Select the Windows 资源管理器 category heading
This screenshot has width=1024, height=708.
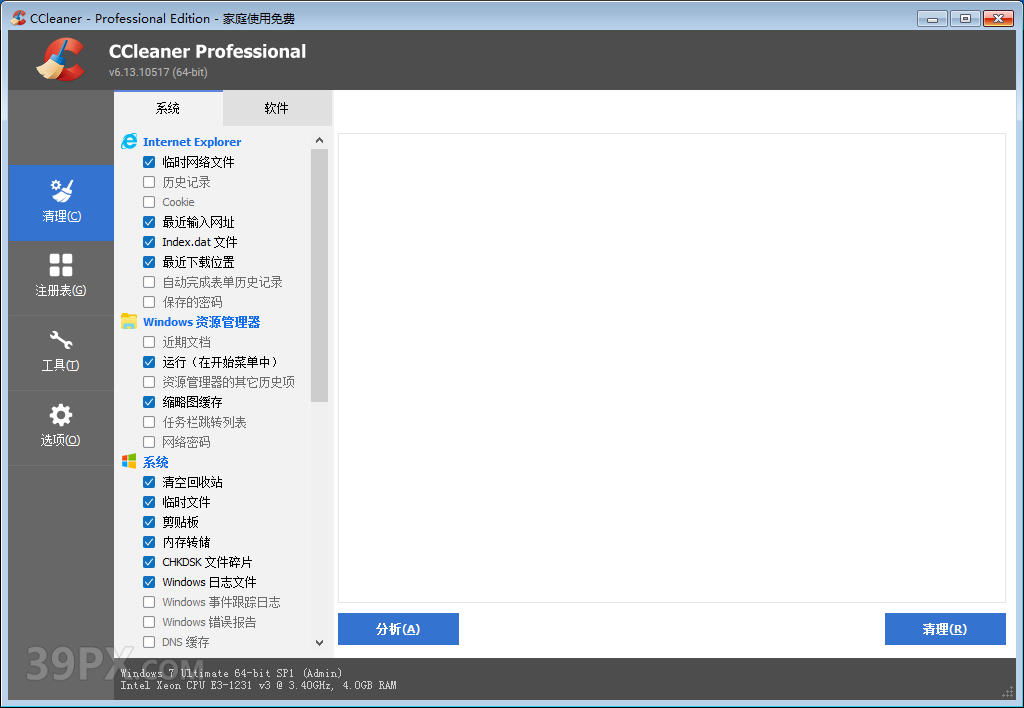(202, 322)
